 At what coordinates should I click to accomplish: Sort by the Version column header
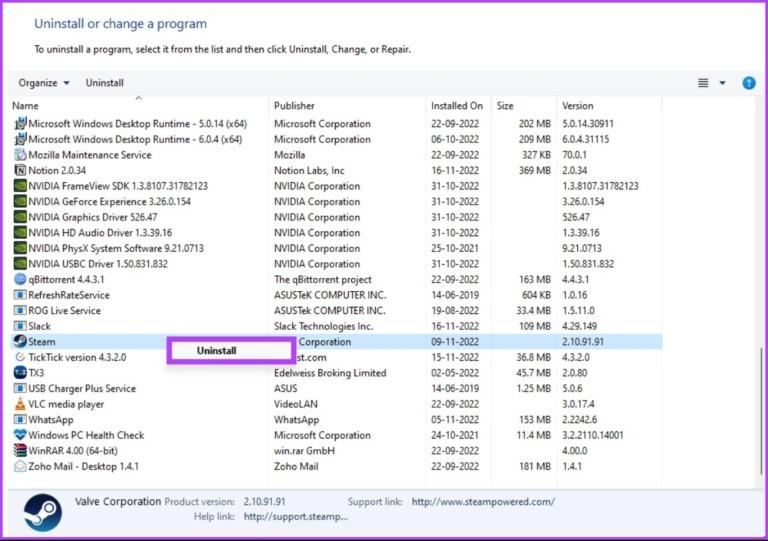(577, 105)
